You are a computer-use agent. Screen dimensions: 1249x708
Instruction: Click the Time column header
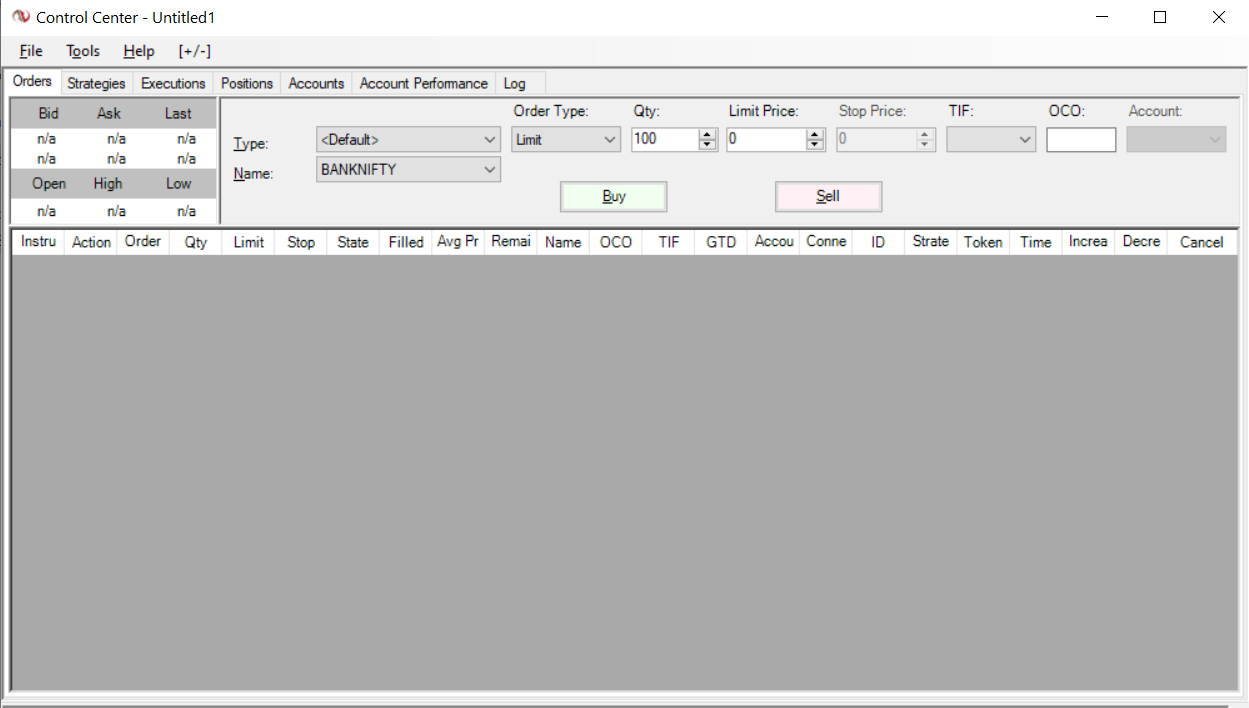(1036, 242)
